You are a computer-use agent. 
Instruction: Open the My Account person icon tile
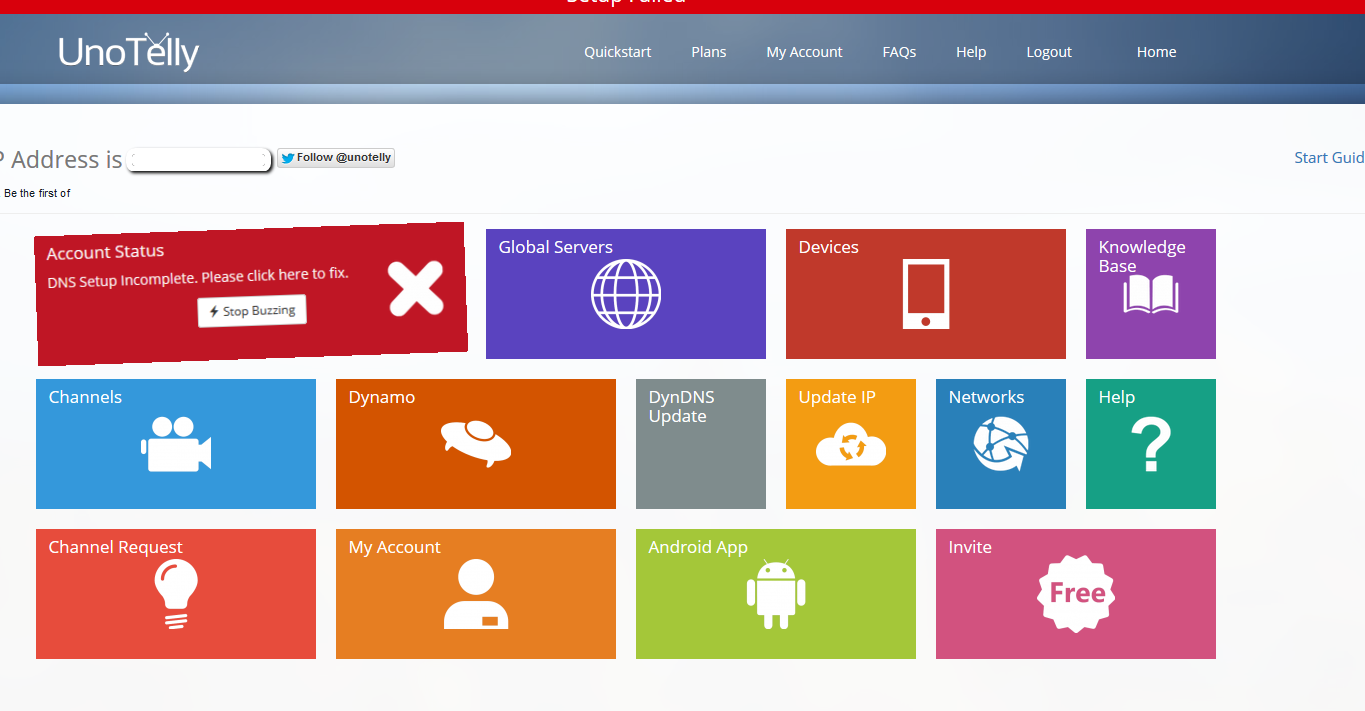pos(476,594)
